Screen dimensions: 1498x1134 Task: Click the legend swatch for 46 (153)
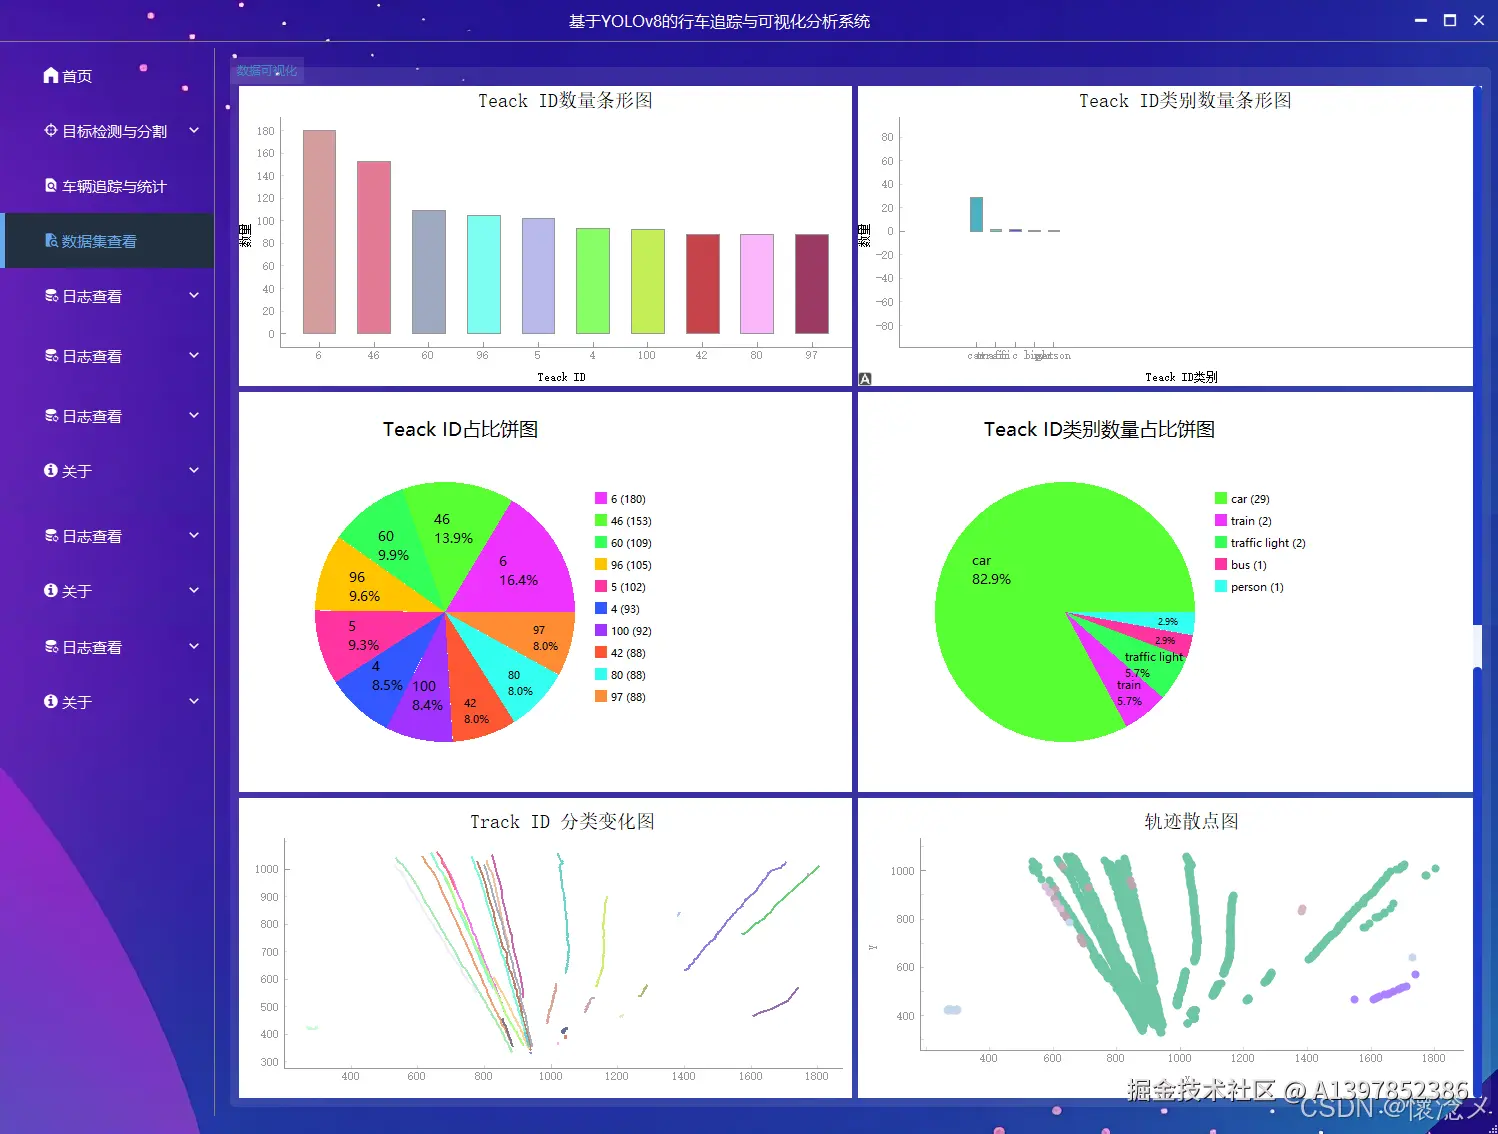601,520
